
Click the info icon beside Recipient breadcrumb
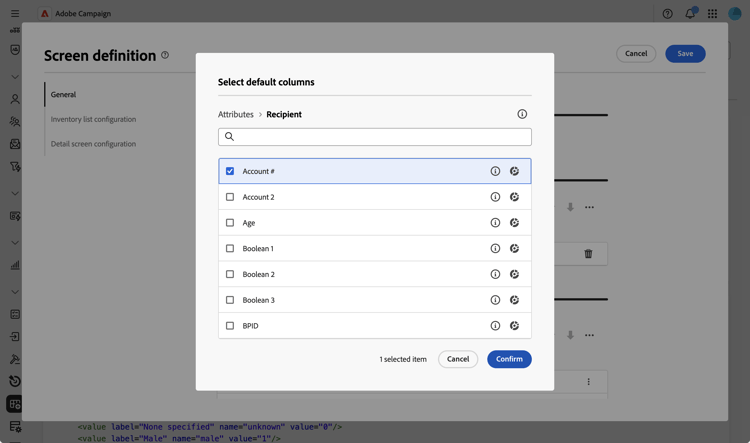click(522, 114)
